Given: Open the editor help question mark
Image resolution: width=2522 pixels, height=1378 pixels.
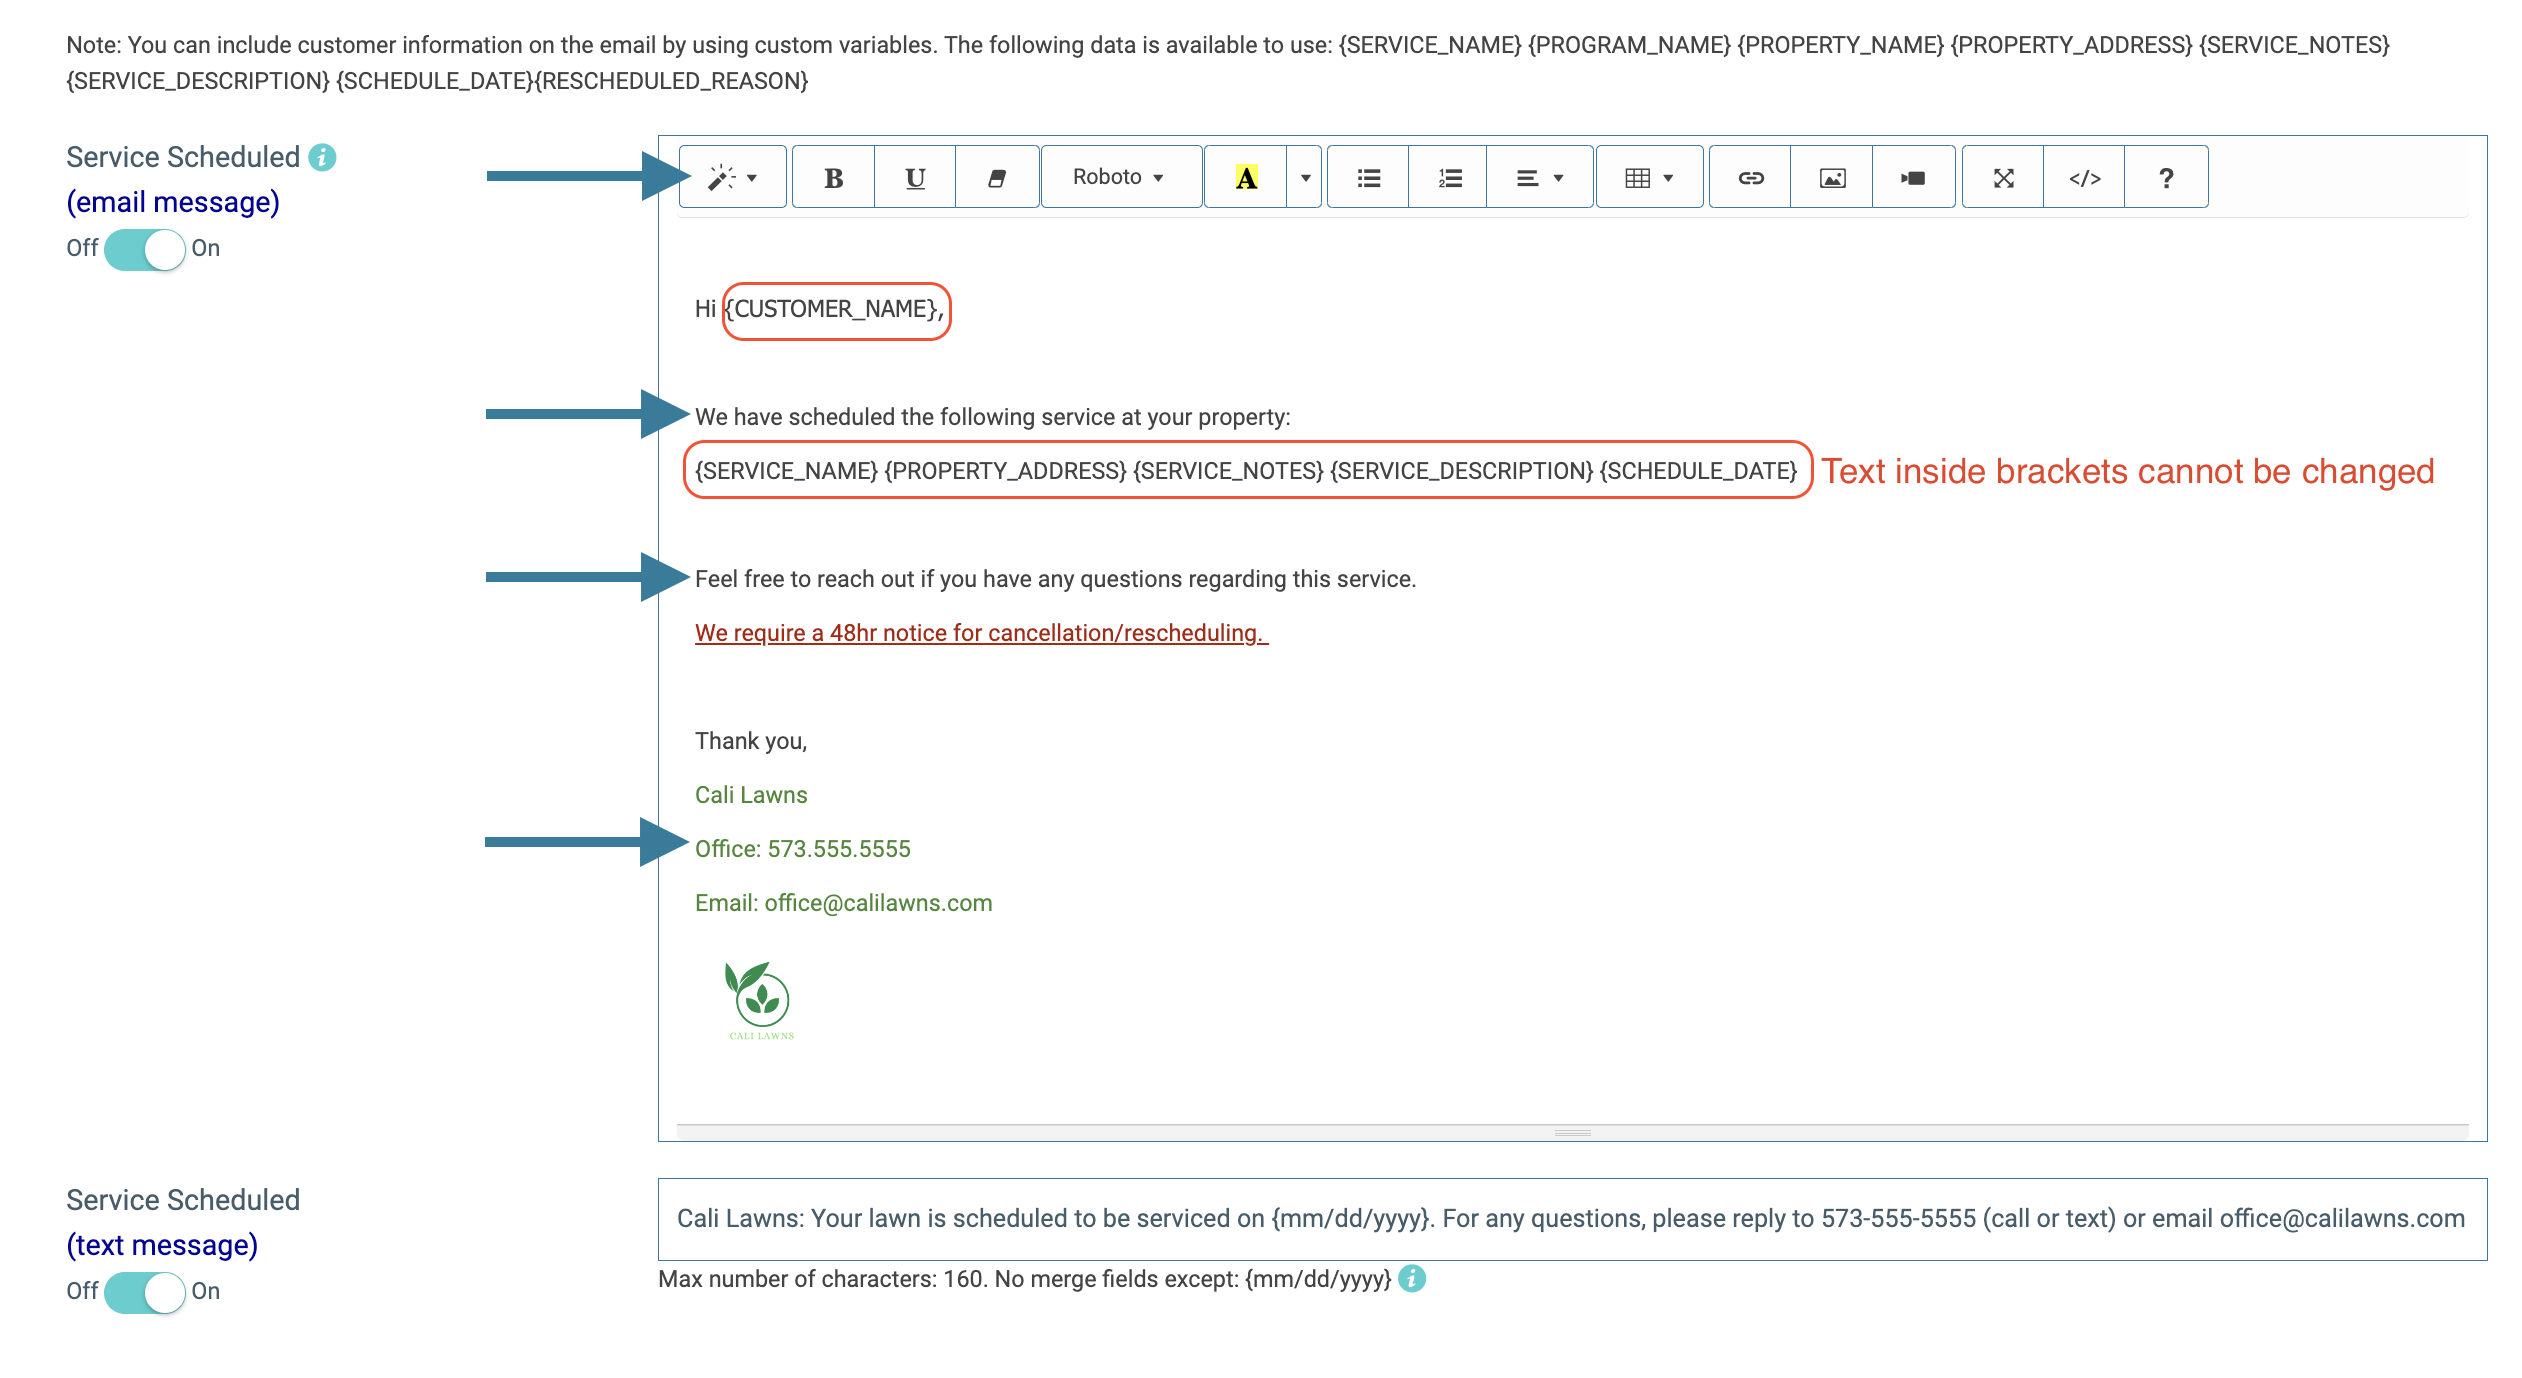Looking at the screenshot, I should click(2165, 178).
